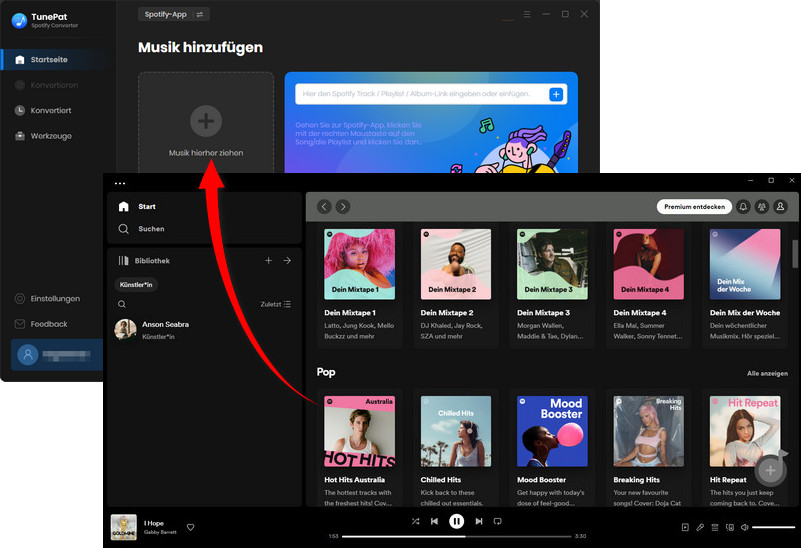Open Feedback in TunePat sidebar

[49, 324]
